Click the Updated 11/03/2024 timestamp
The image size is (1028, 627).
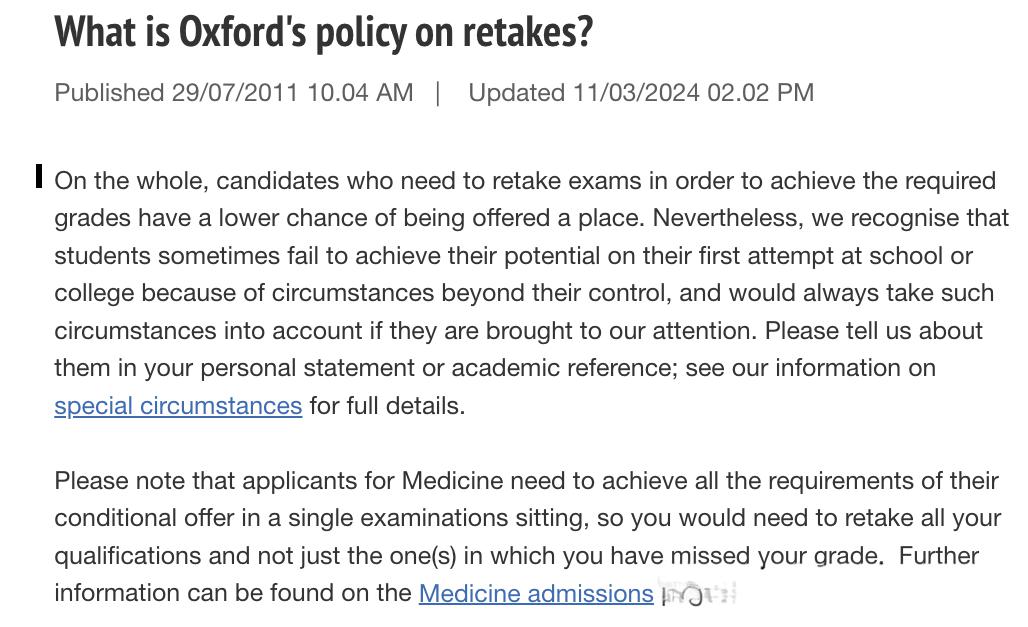click(x=641, y=92)
